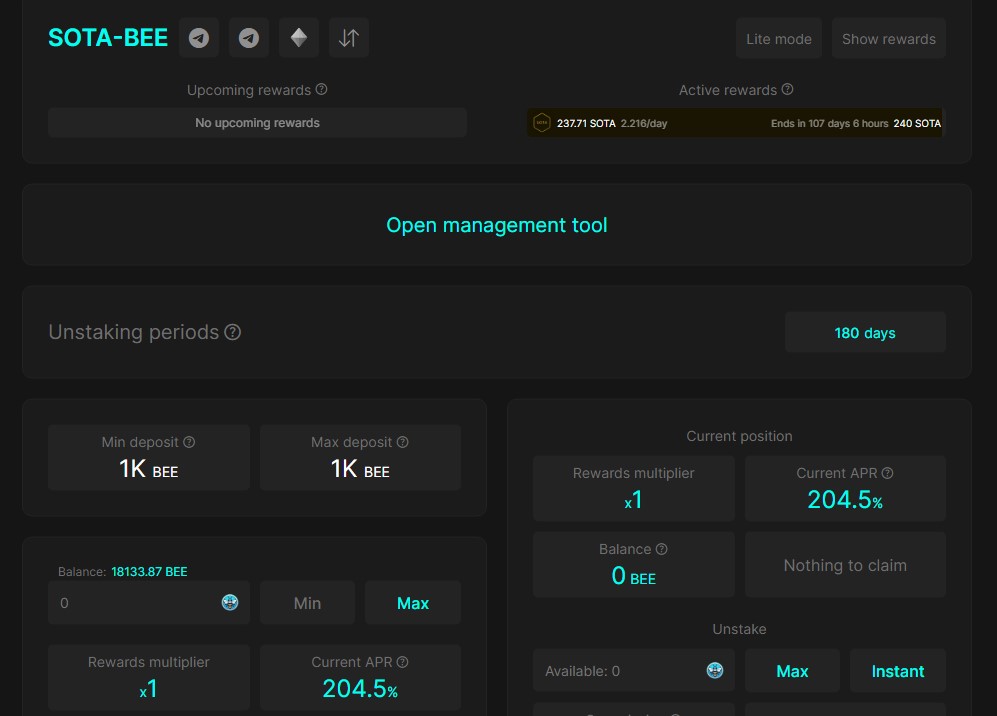This screenshot has width=997, height=716.
Task: Open the second Telegram icon link
Action: click(x=249, y=38)
